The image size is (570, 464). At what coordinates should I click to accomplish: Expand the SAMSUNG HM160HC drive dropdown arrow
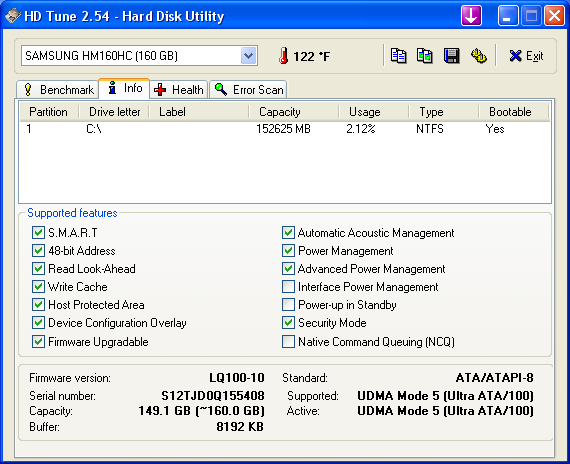pyautogui.click(x=248, y=56)
